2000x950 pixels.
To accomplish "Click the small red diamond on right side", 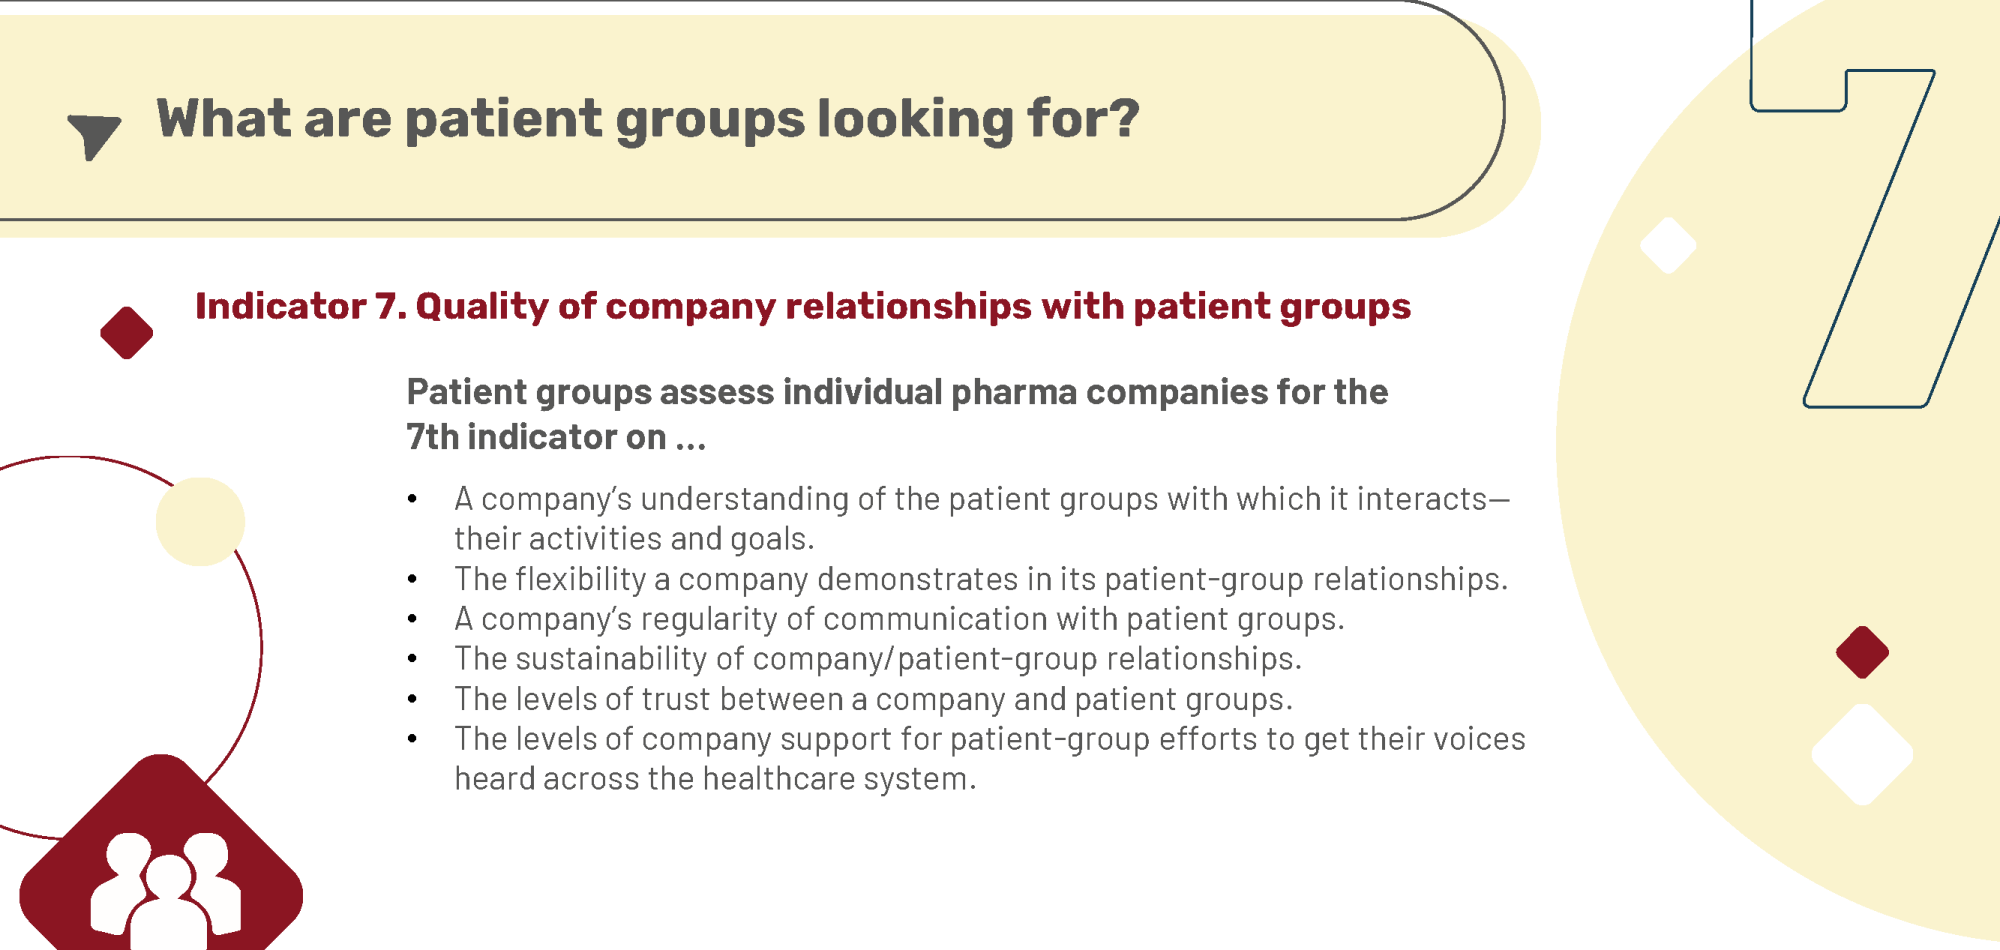I will (1862, 652).
